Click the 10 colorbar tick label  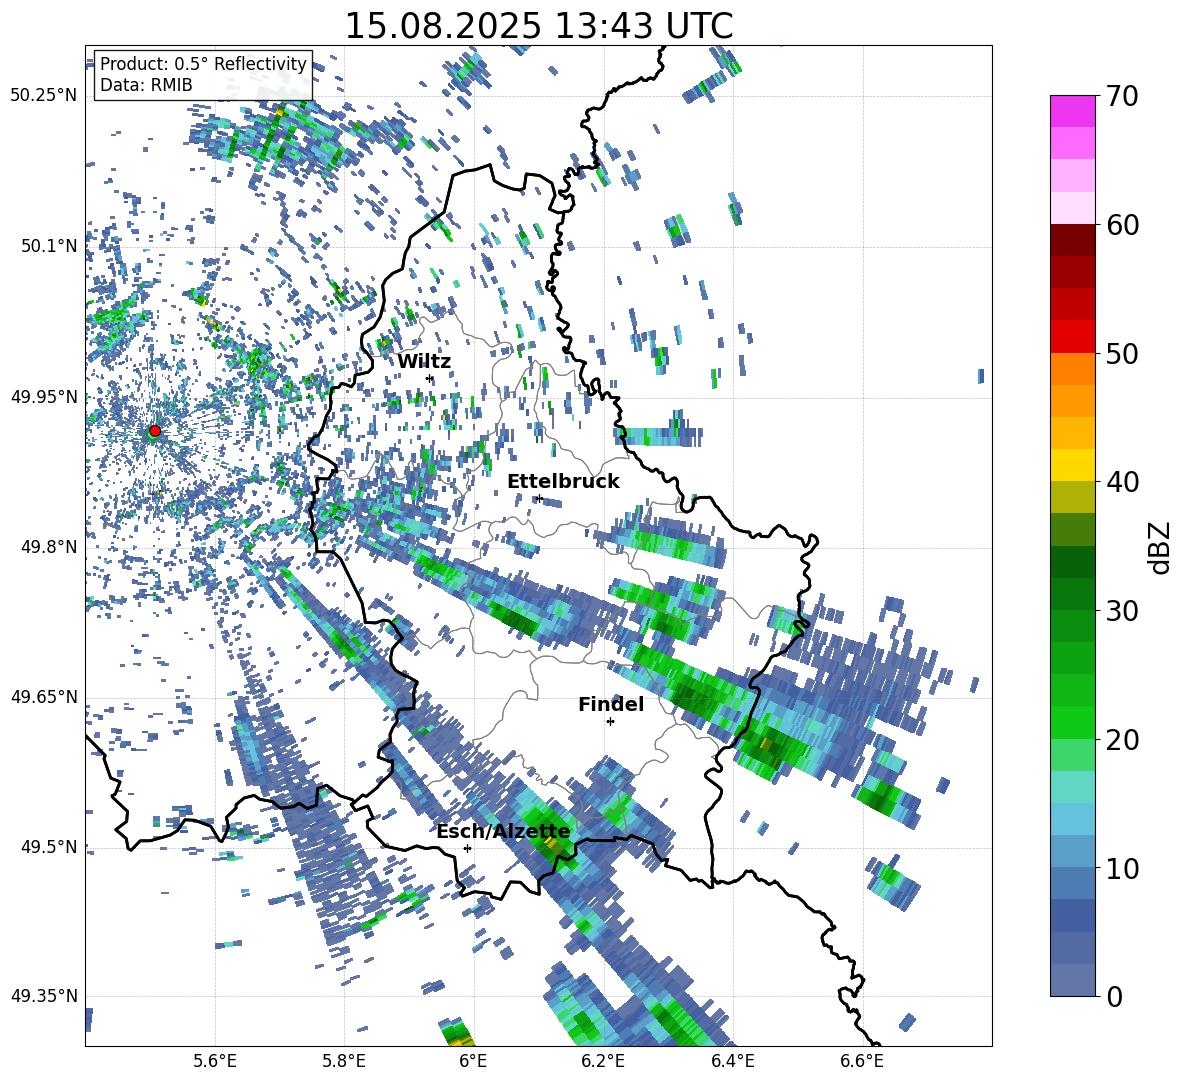pos(1123,868)
